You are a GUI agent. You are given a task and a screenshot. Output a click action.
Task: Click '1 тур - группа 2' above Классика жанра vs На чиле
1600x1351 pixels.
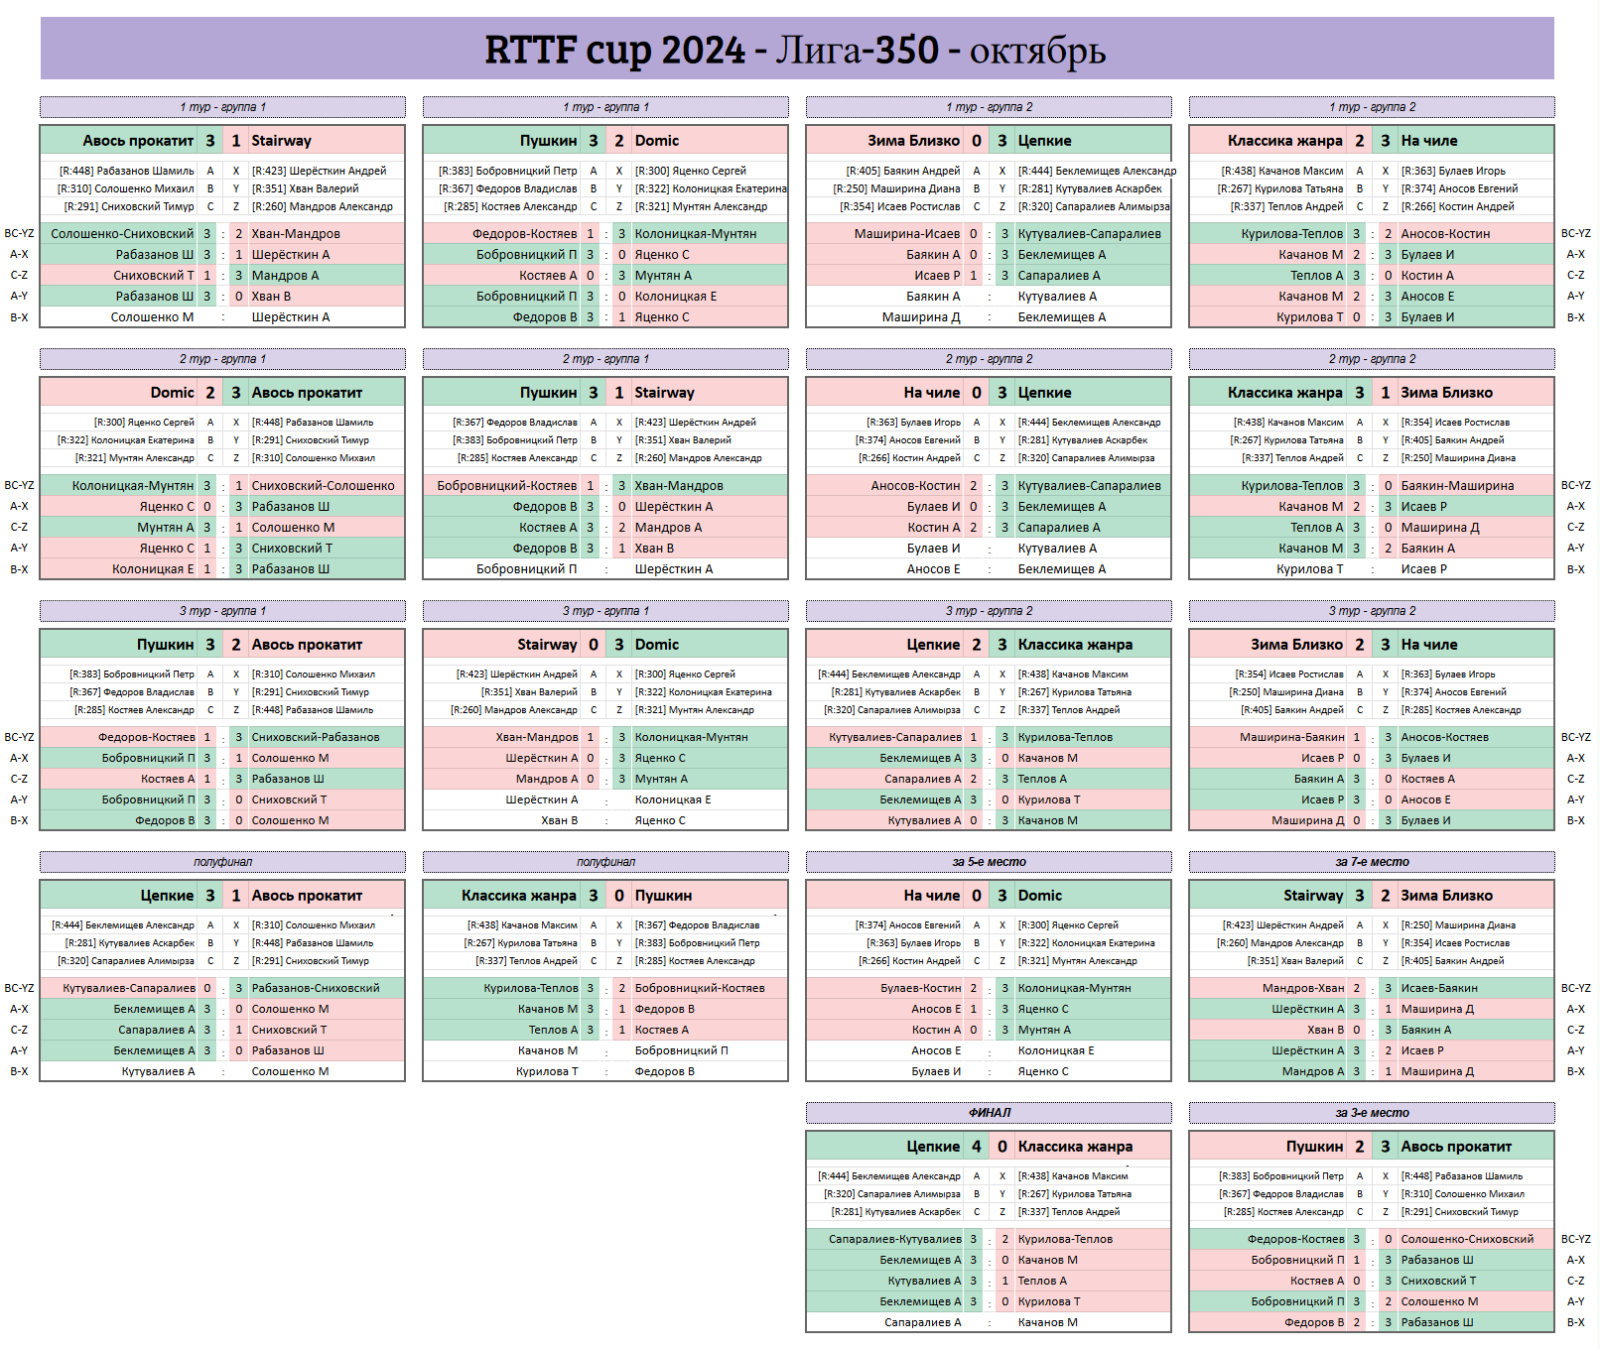tap(1371, 107)
